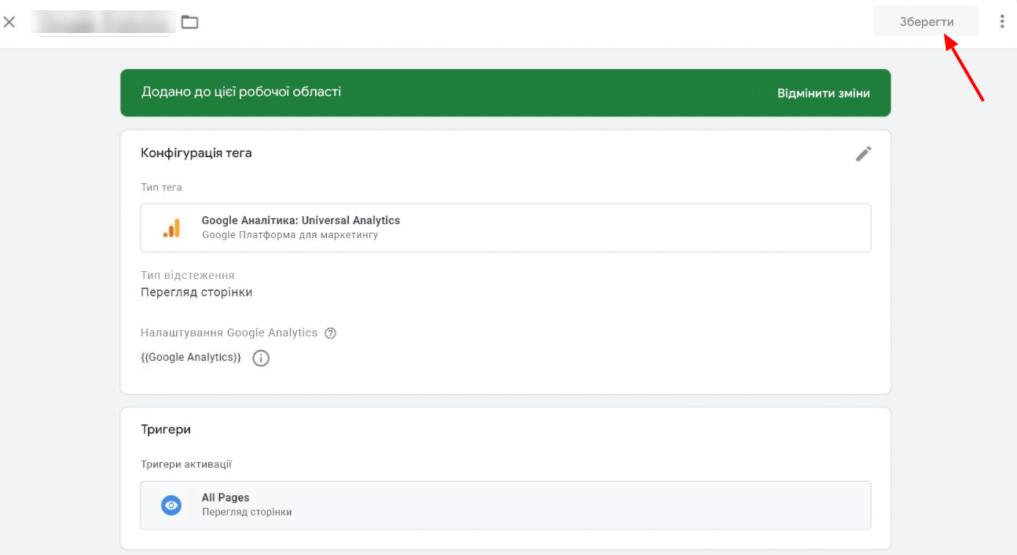
Task: Close the tag editor with X icon
Action: coord(9,22)
